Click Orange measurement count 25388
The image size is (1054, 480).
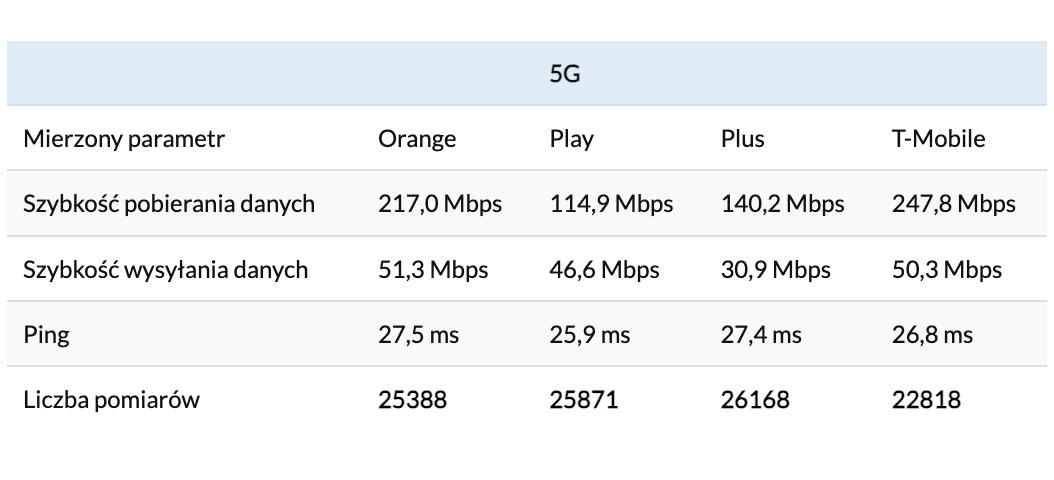(x=412, y=400)
